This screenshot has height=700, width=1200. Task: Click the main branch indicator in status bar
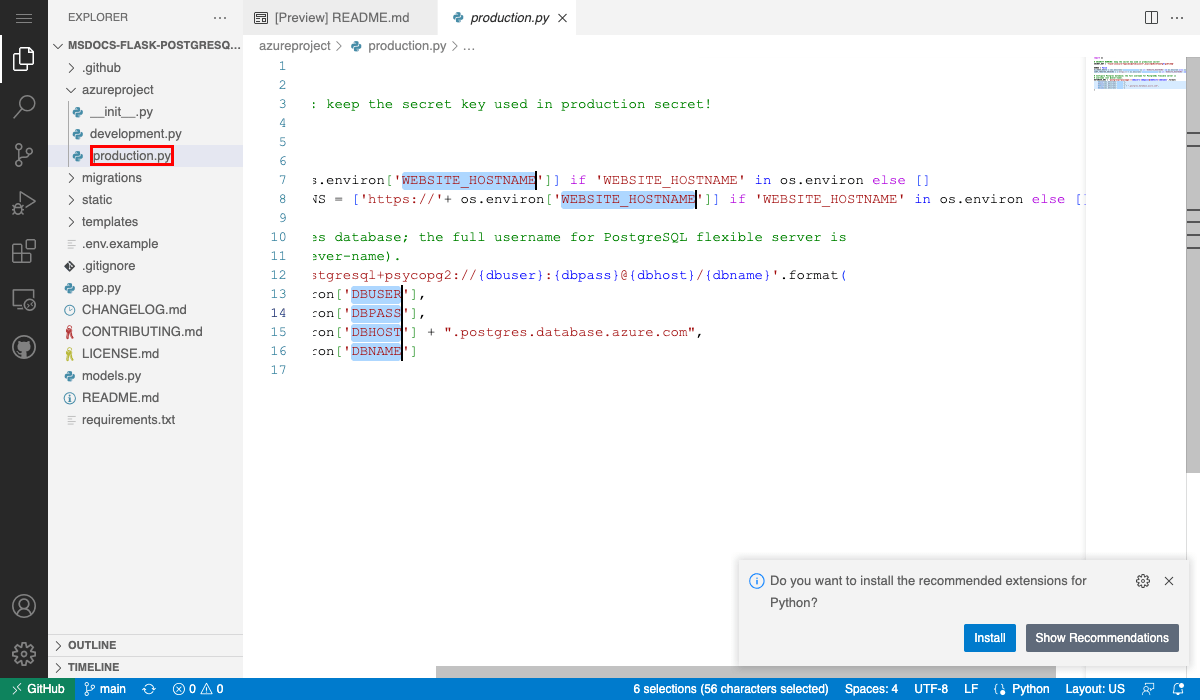click(x=104, y=688)
